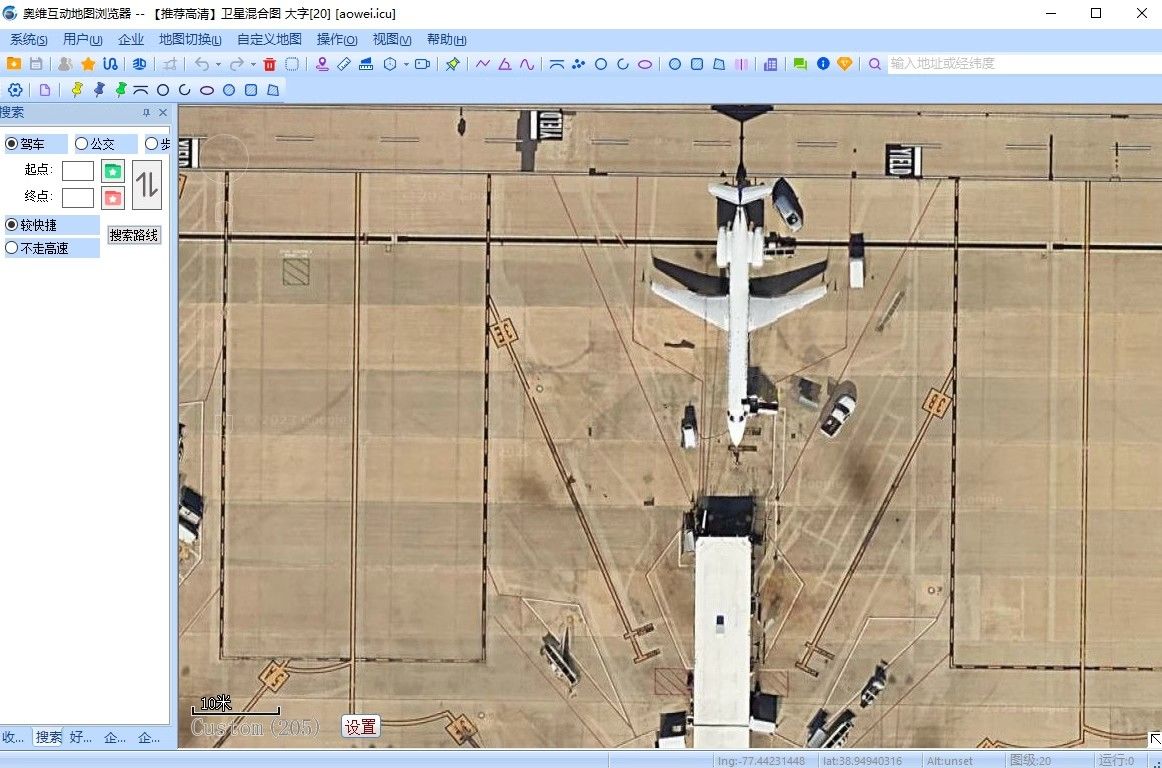Screen dimensions: 1162x768
Task: Select the 公交 transit radio option
Action: point(82,144)
